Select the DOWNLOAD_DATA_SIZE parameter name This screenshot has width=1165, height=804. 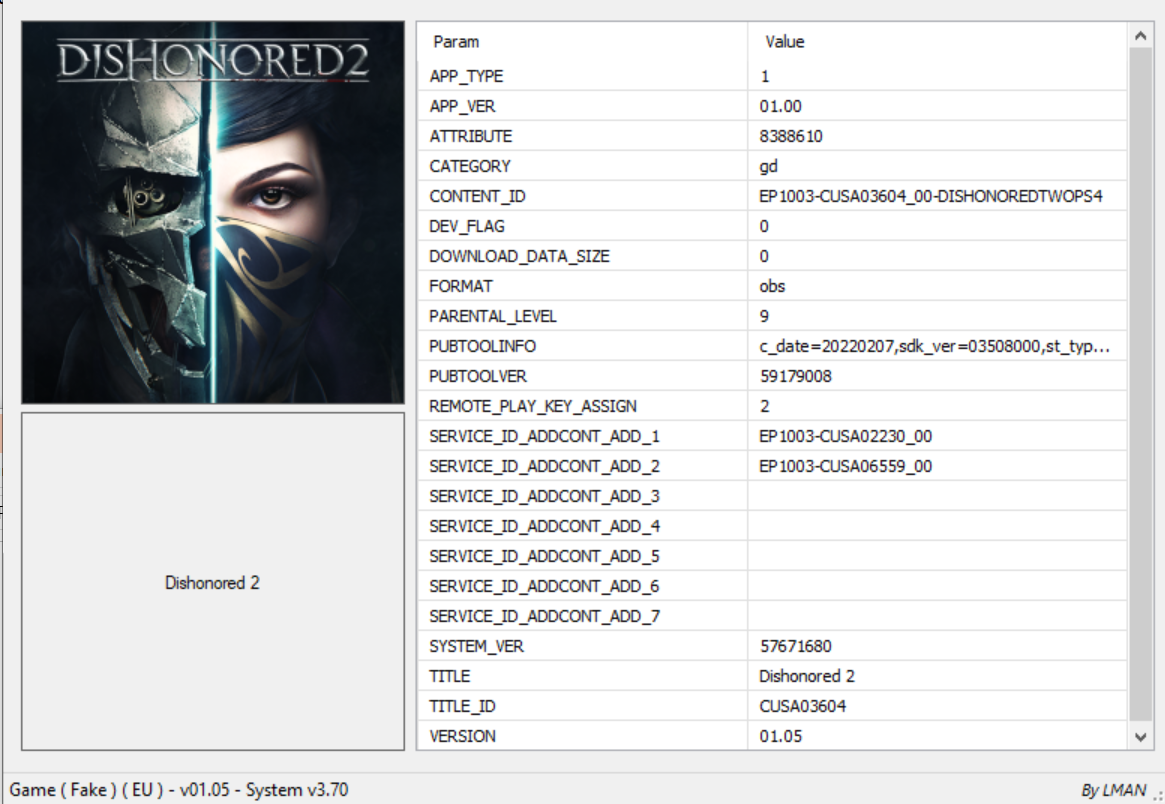point(519,256)
